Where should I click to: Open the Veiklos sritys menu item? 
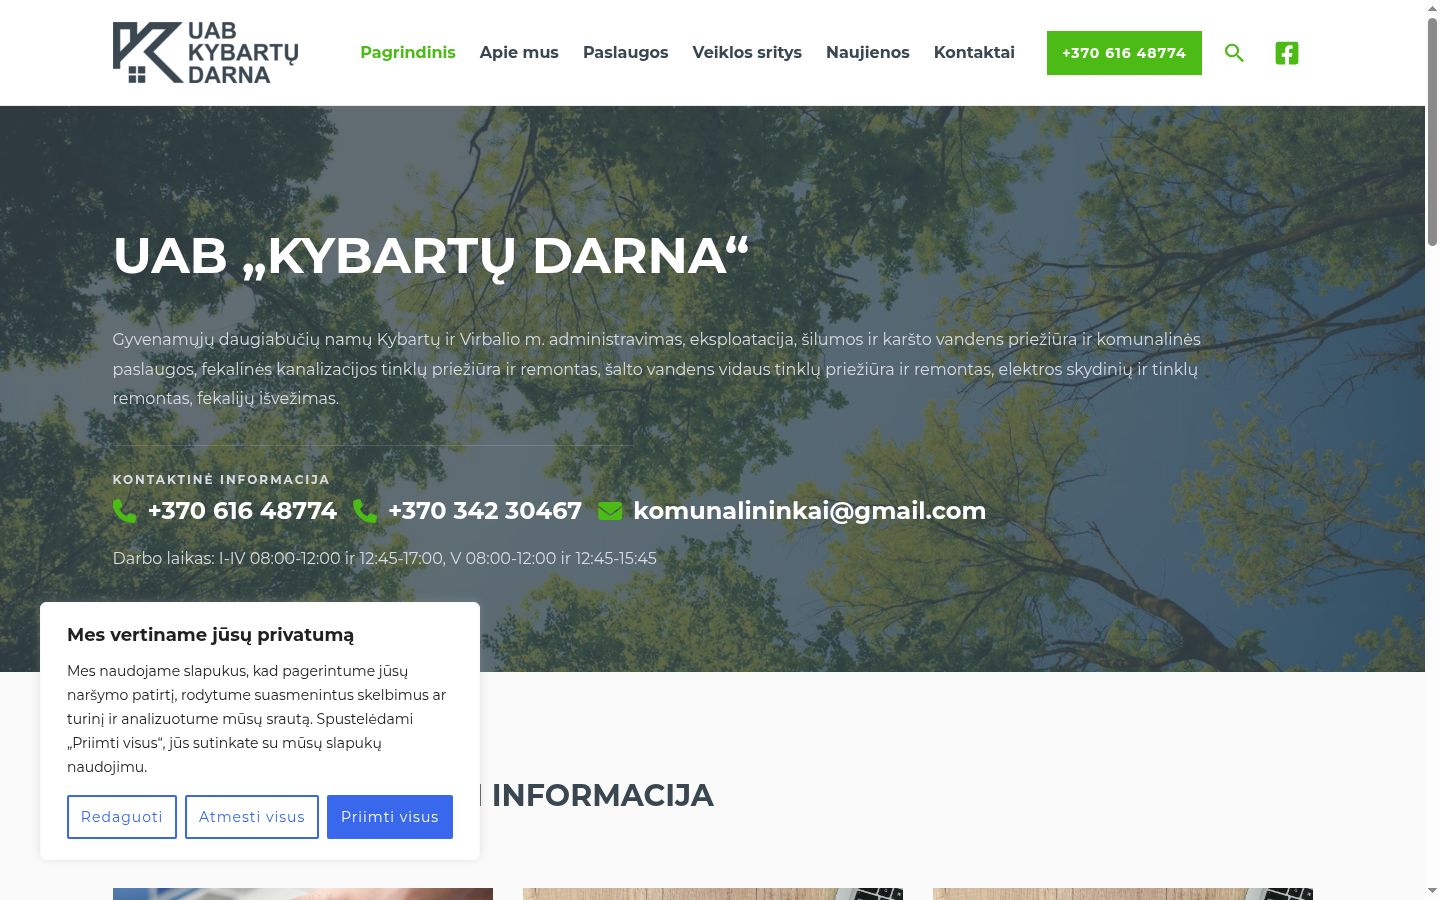(747, 52)
